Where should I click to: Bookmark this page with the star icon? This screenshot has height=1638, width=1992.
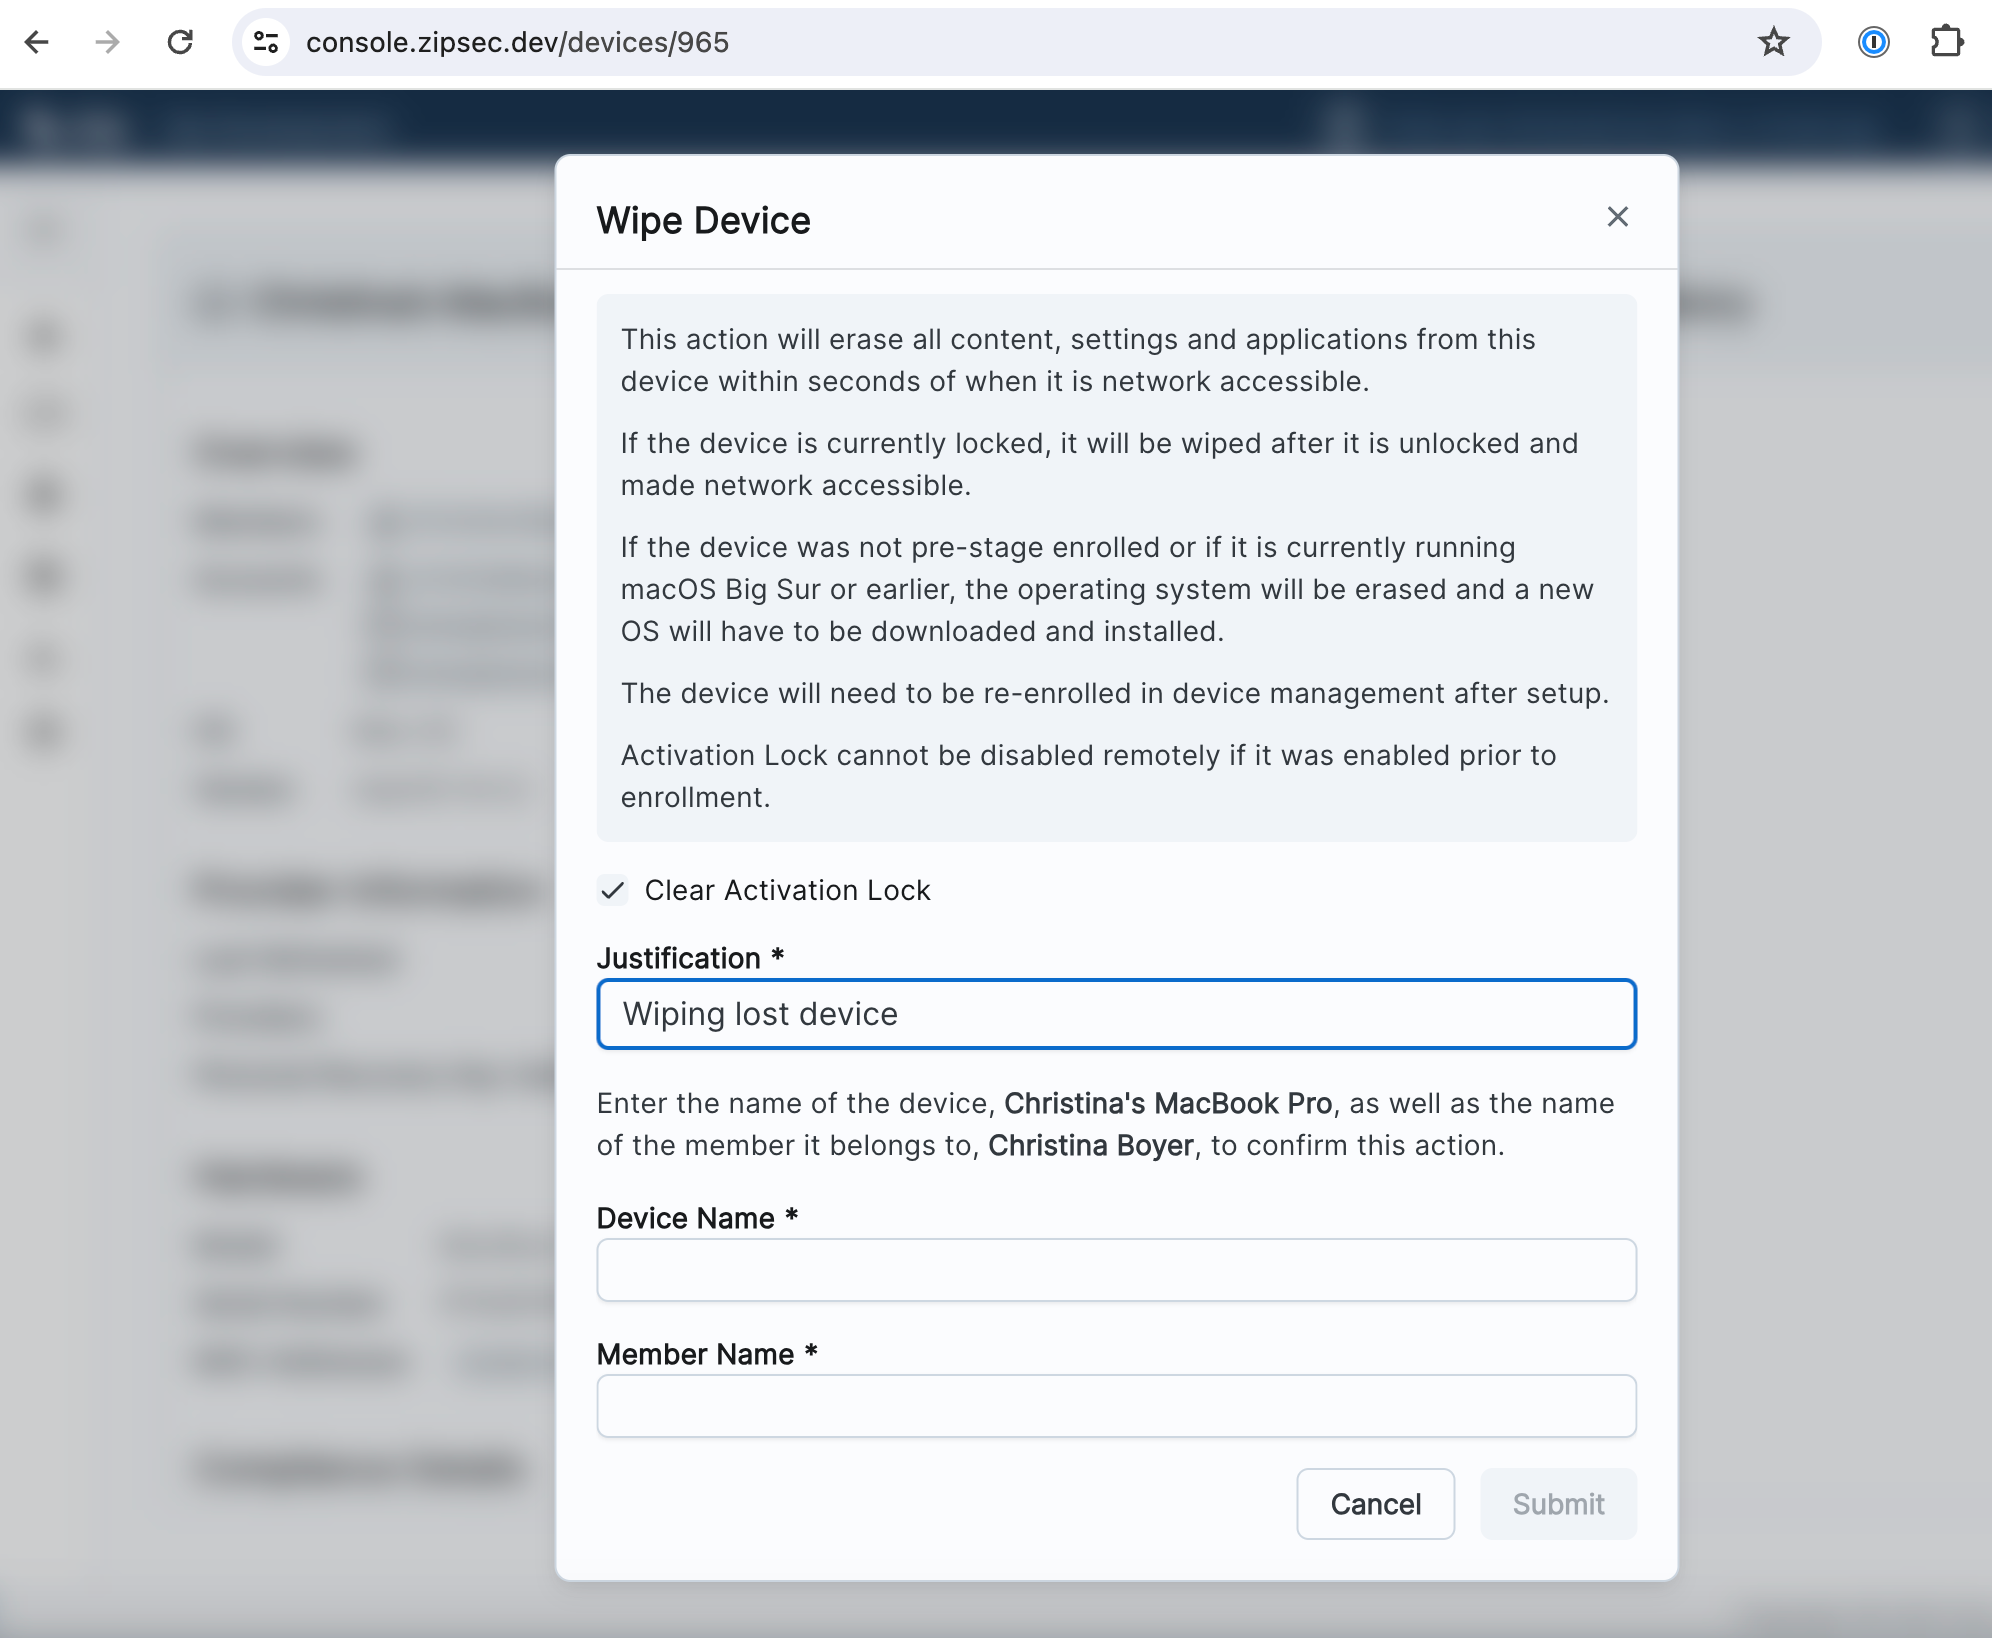click(1773, 42)
